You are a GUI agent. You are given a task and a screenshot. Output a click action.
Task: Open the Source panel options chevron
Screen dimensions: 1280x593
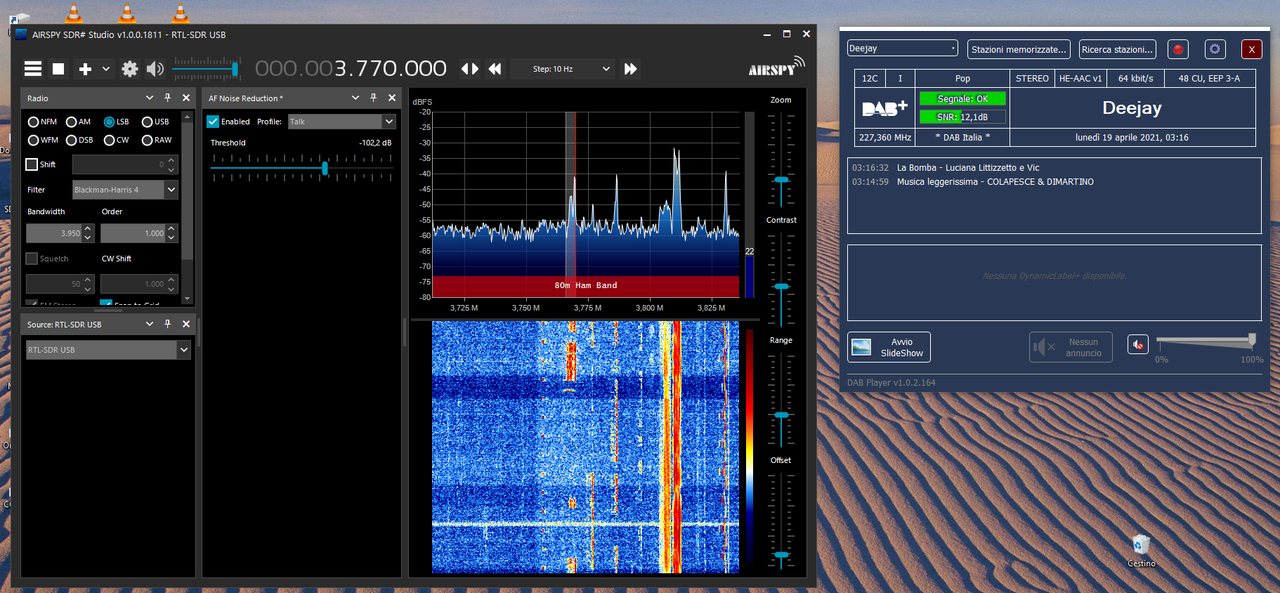point(149,324)
